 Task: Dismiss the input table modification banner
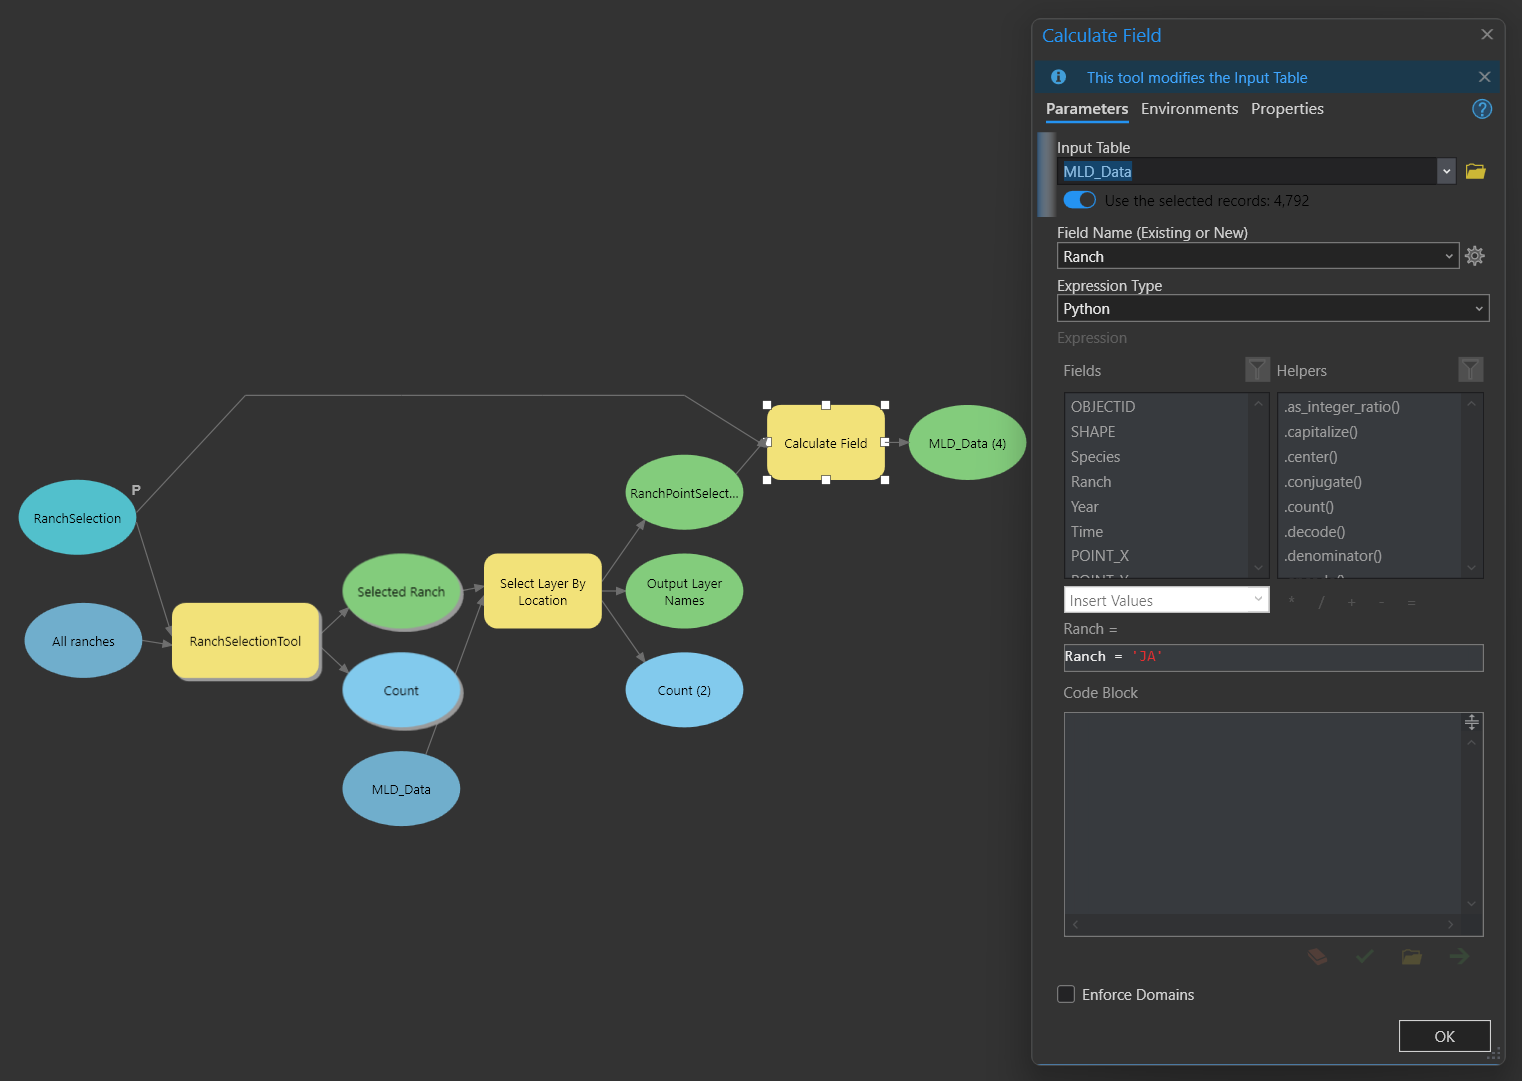tap(1484, 77)
